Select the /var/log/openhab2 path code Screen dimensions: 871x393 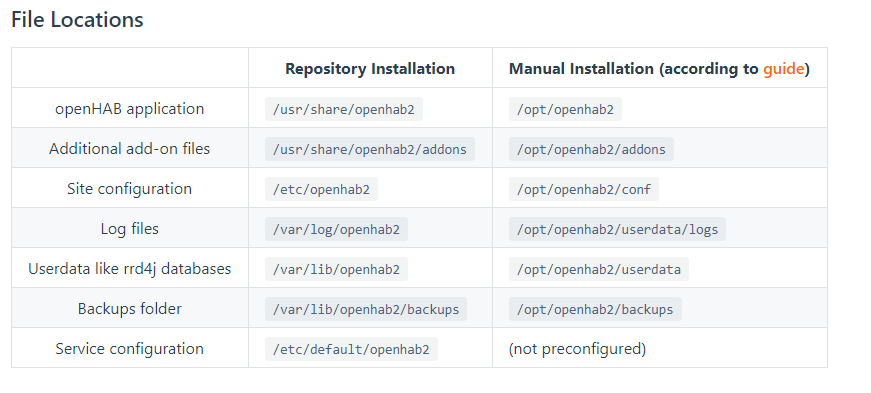[336, 229]
